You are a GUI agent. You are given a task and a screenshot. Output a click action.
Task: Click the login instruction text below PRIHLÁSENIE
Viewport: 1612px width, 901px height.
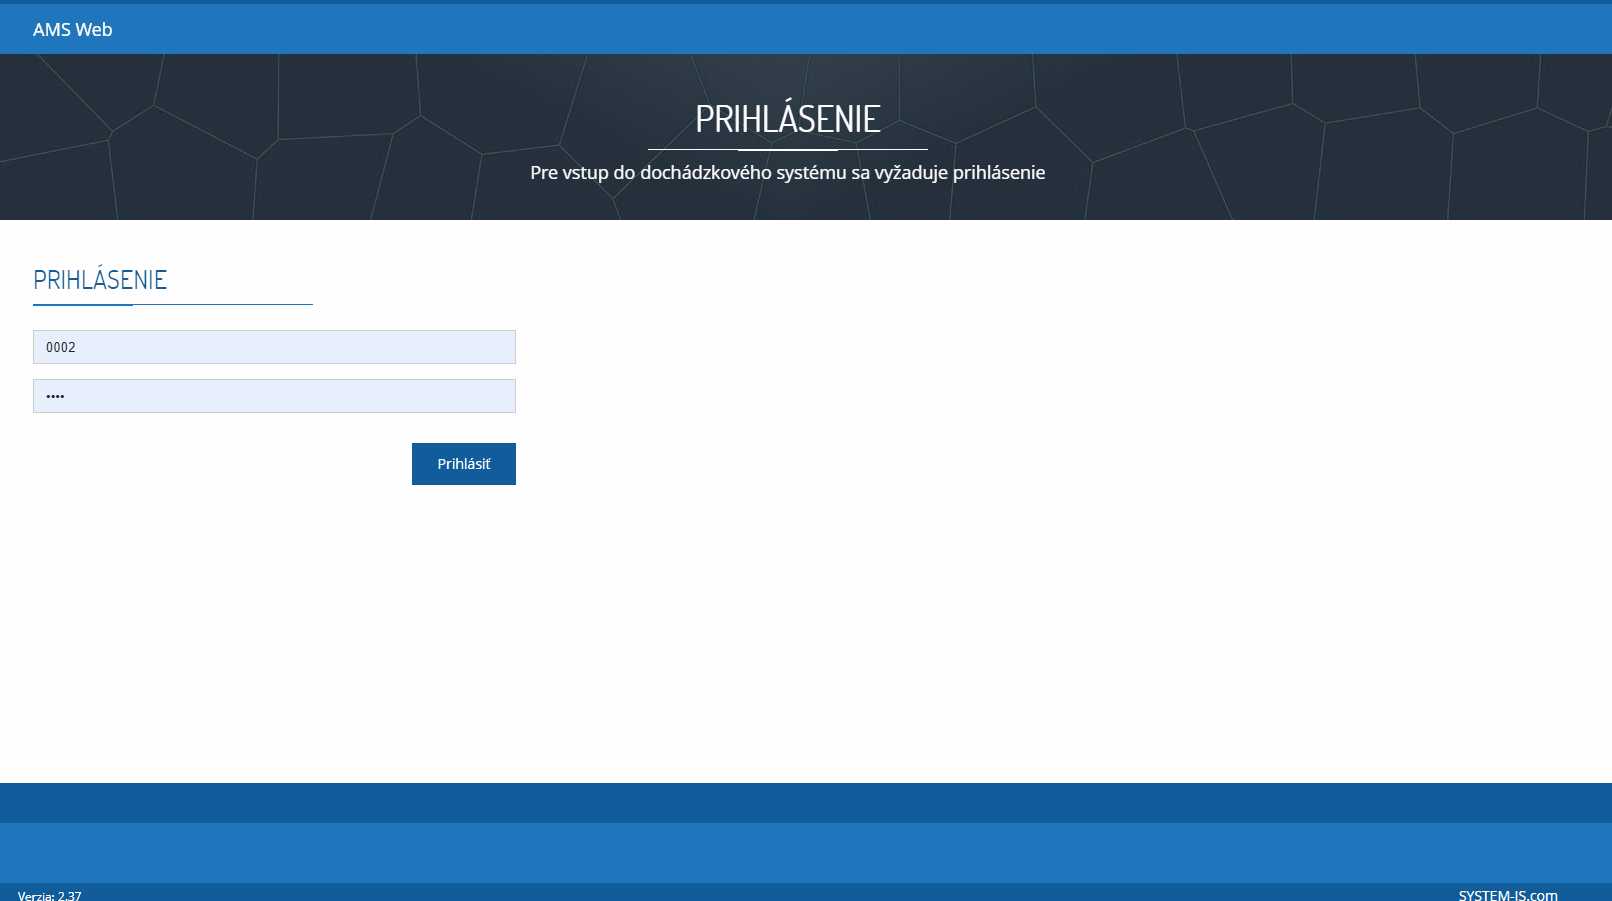click(x=789, y=172)
